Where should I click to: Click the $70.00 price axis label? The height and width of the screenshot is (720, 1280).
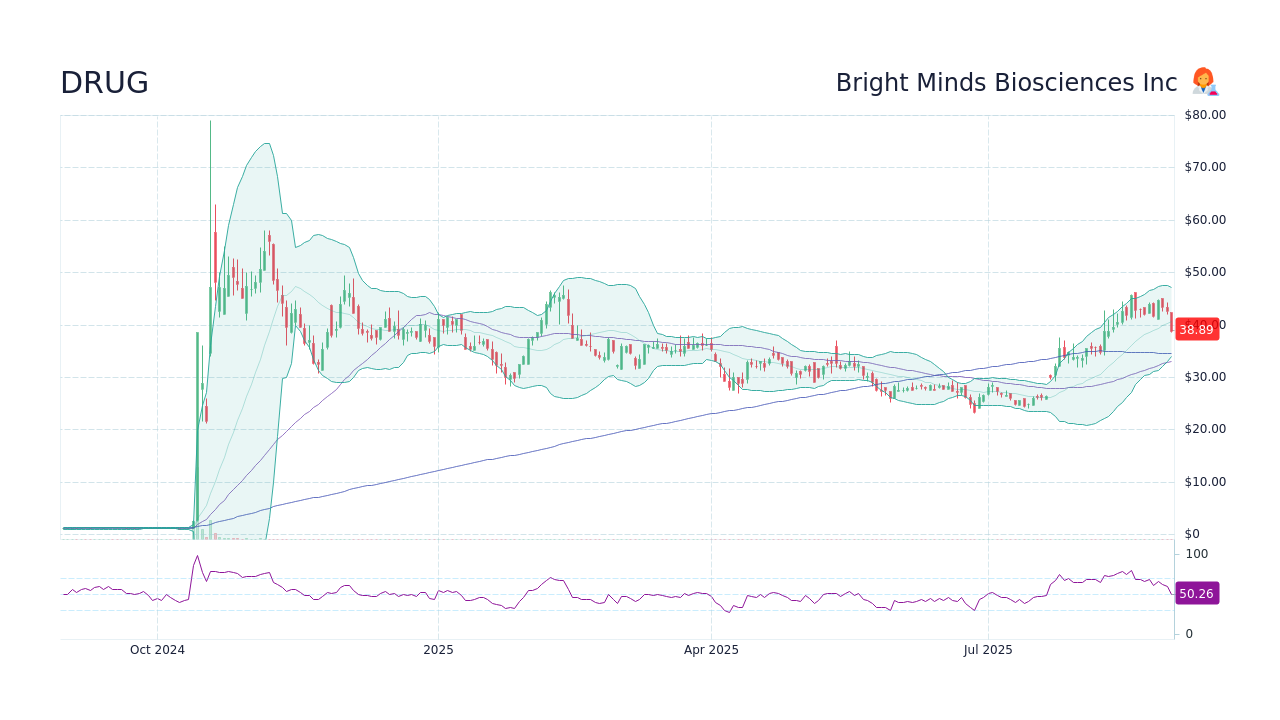[x=1205, y=167]
